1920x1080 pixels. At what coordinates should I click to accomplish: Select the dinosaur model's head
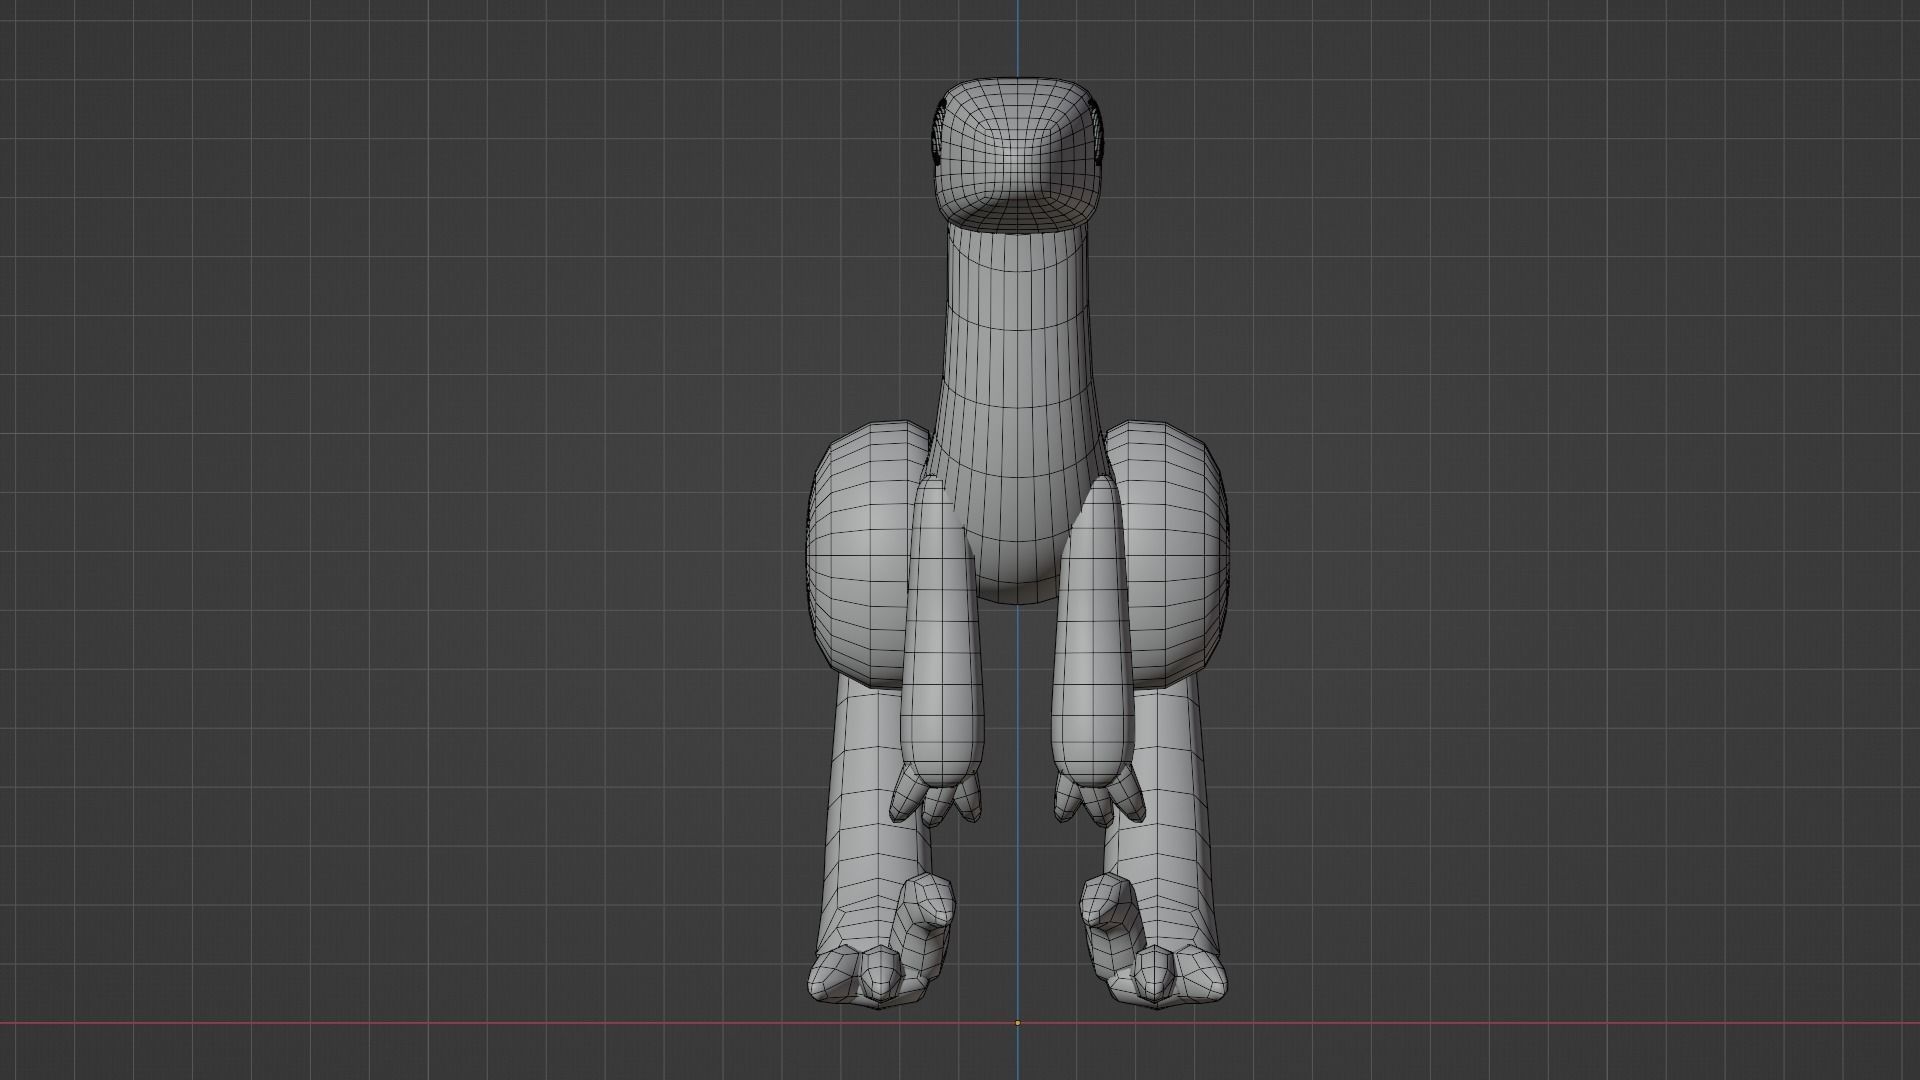coord(1016,153)
